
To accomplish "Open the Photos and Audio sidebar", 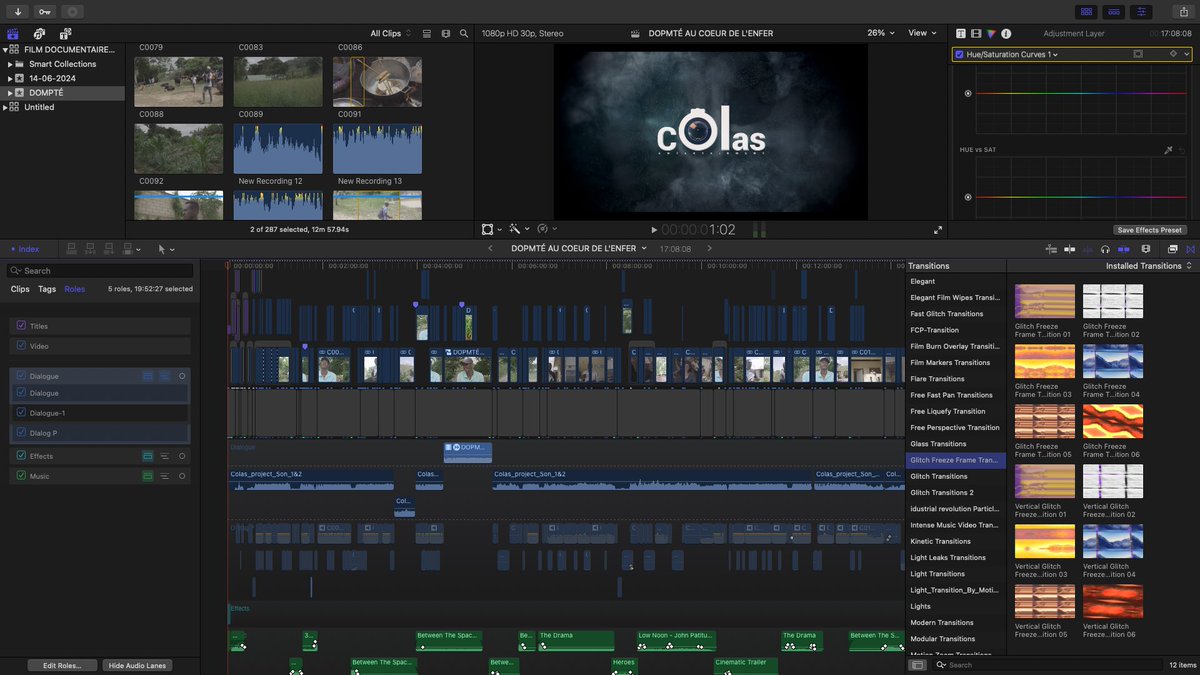I will pos(39,33).
